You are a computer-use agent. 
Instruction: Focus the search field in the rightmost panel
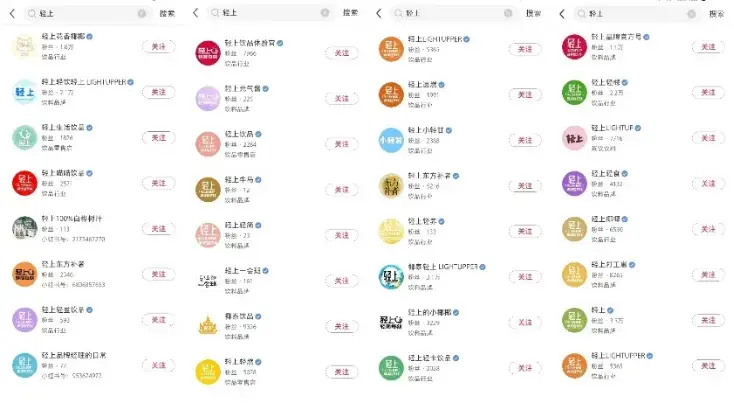tap(636, 14)
